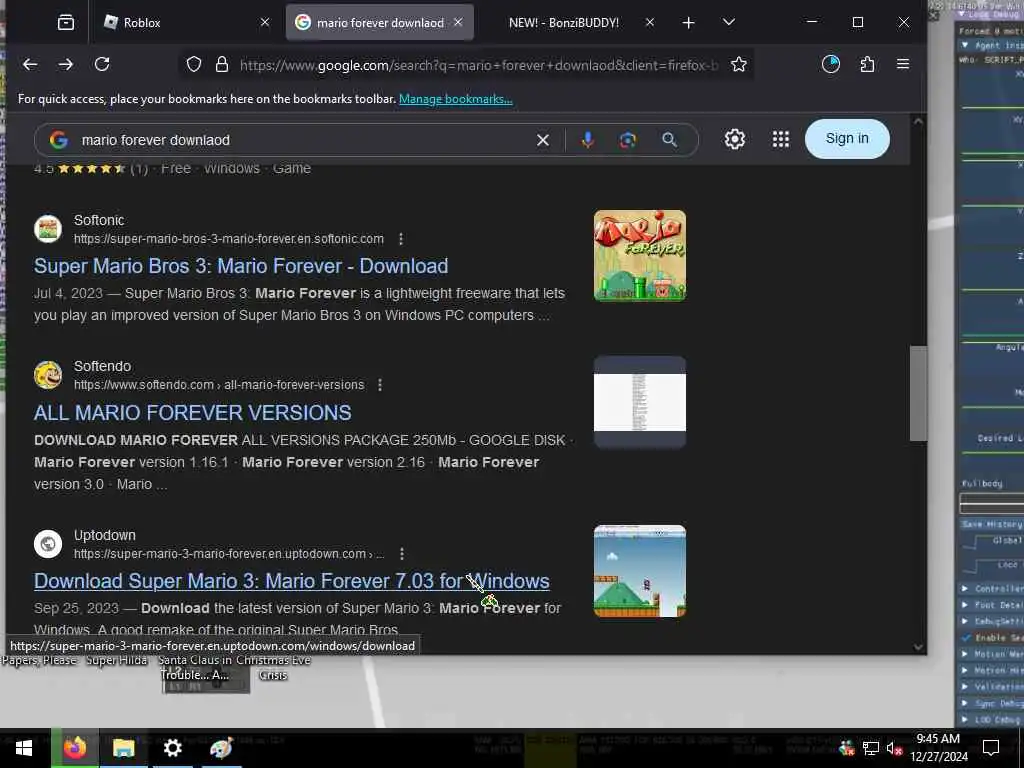Bookmark this page with star icon
1024x768 pixels.
tap(739, 64)
